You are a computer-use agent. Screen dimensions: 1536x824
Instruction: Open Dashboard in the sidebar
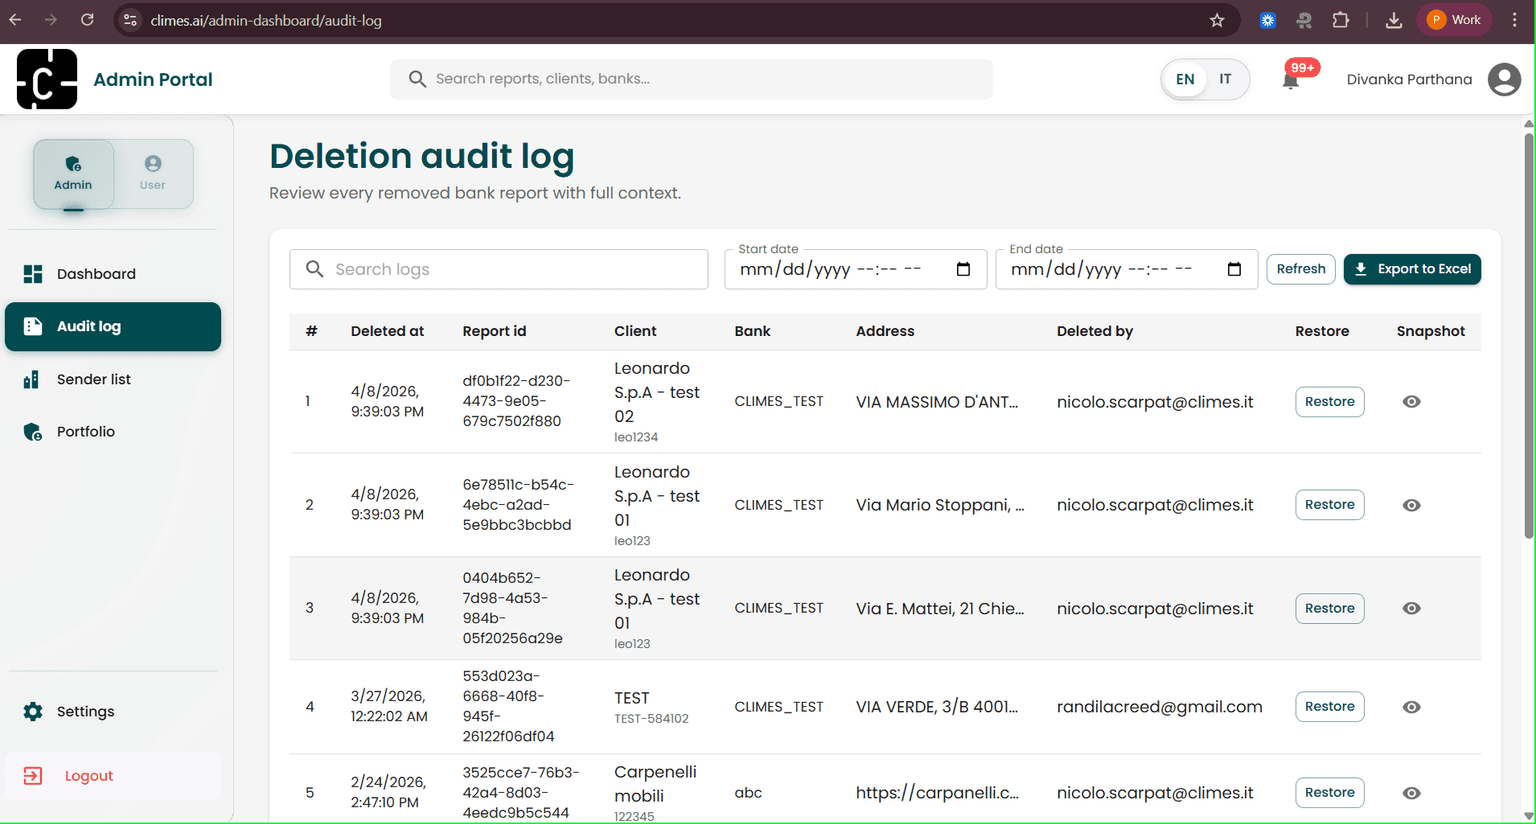coord(113,274)
